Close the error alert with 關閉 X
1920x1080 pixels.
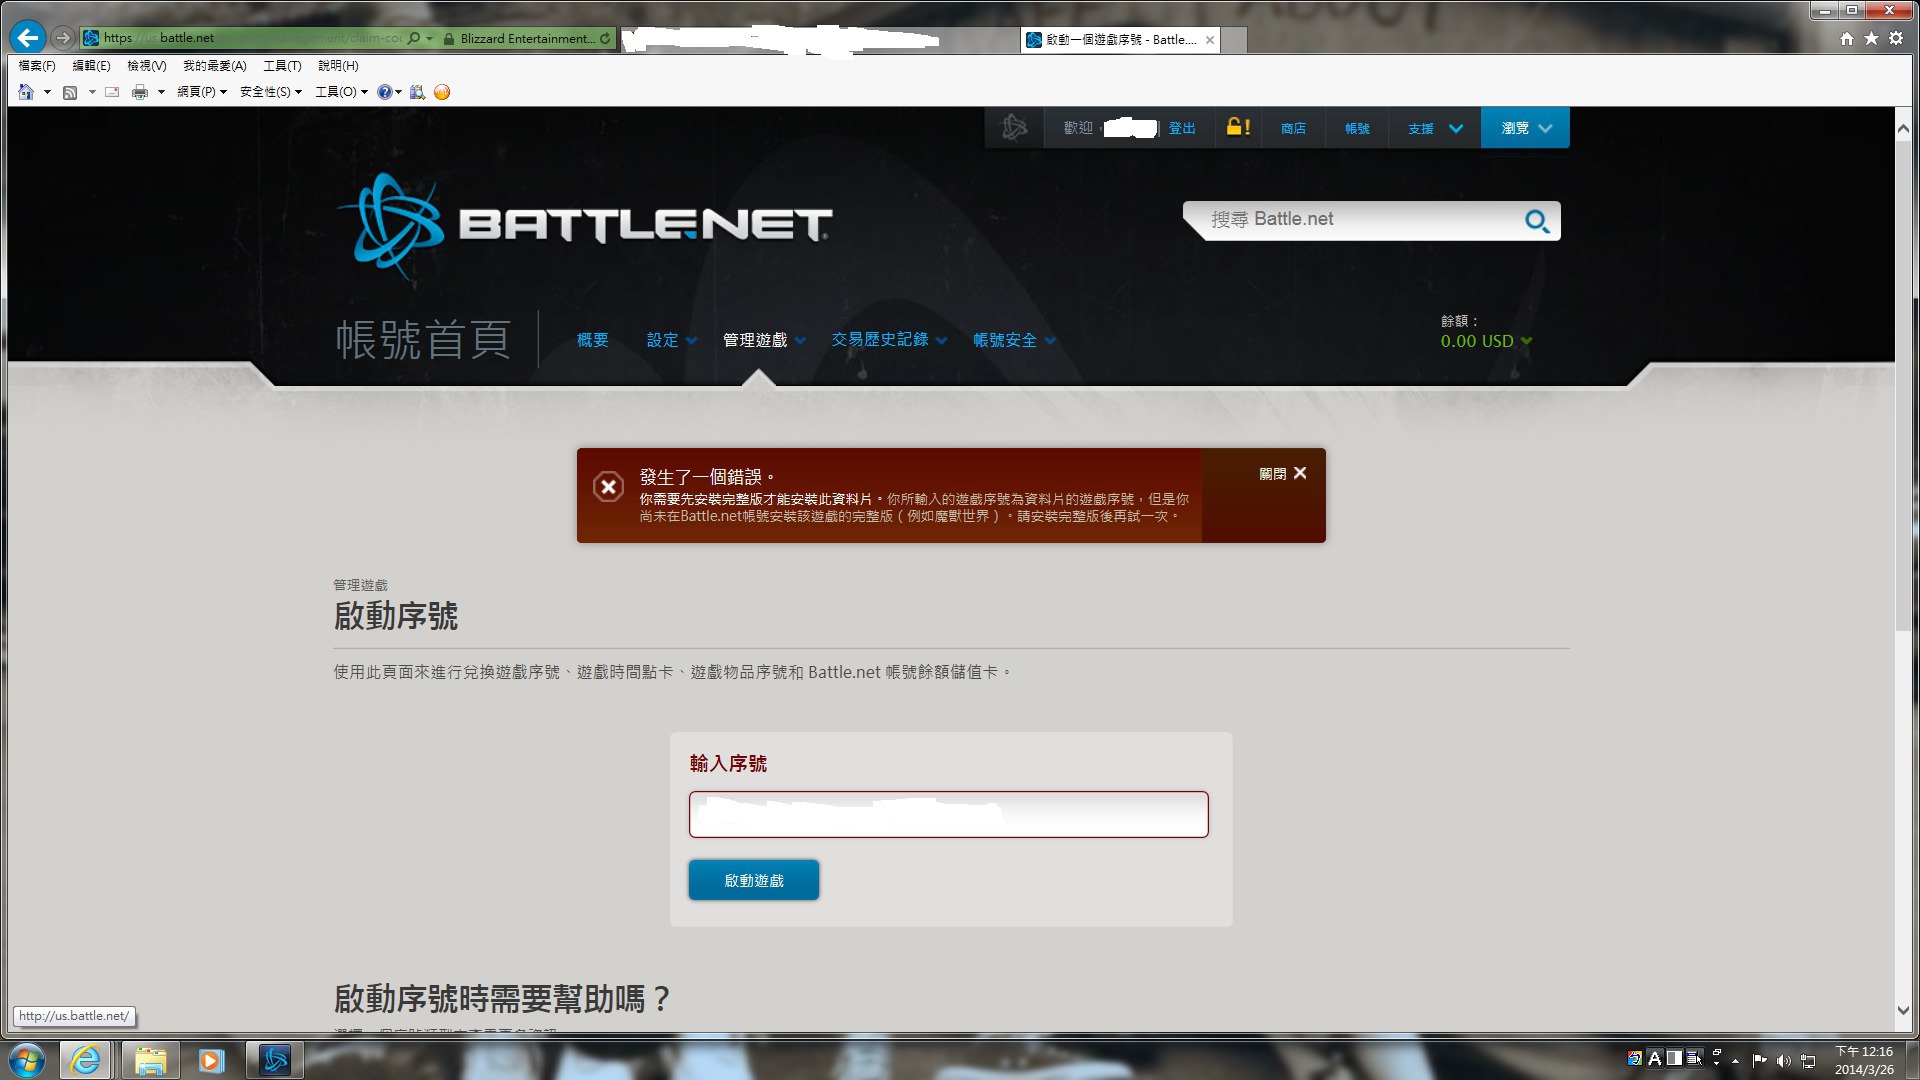pyautogui.click(x=1283, y=474)
